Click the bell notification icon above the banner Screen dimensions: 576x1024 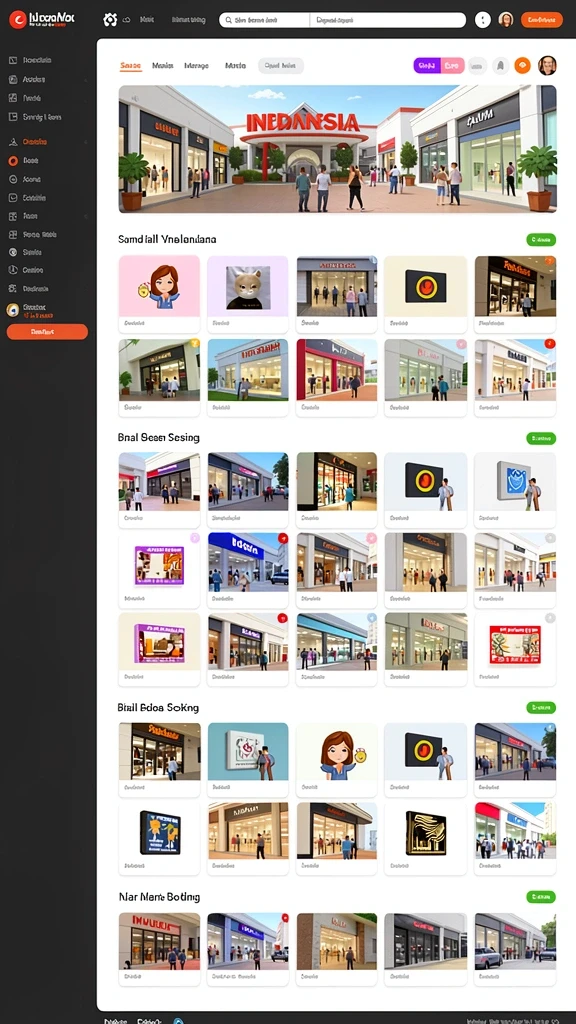click(500, 65)
